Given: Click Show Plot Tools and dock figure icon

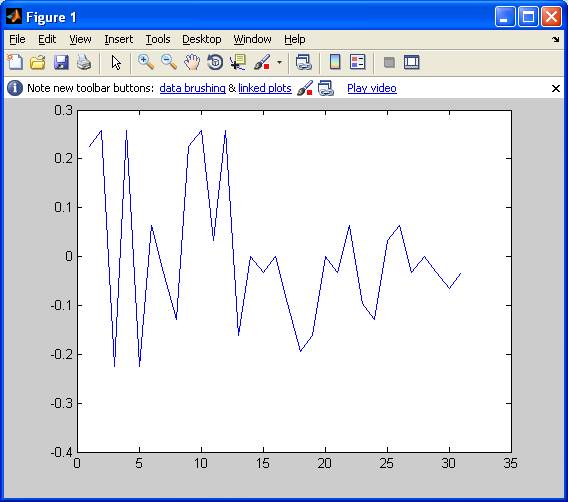Looking at the screenshot, I should tap(412, 62).
